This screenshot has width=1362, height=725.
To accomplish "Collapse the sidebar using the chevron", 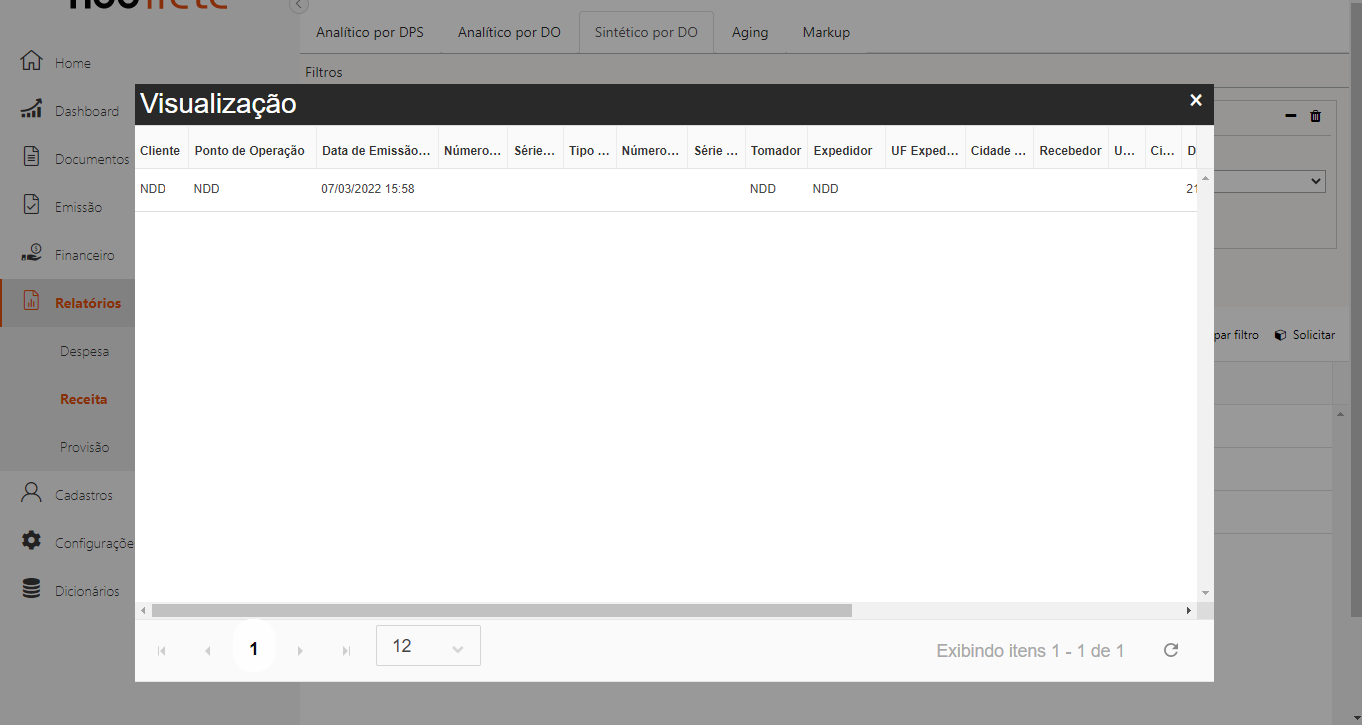I will coord(298,5).
